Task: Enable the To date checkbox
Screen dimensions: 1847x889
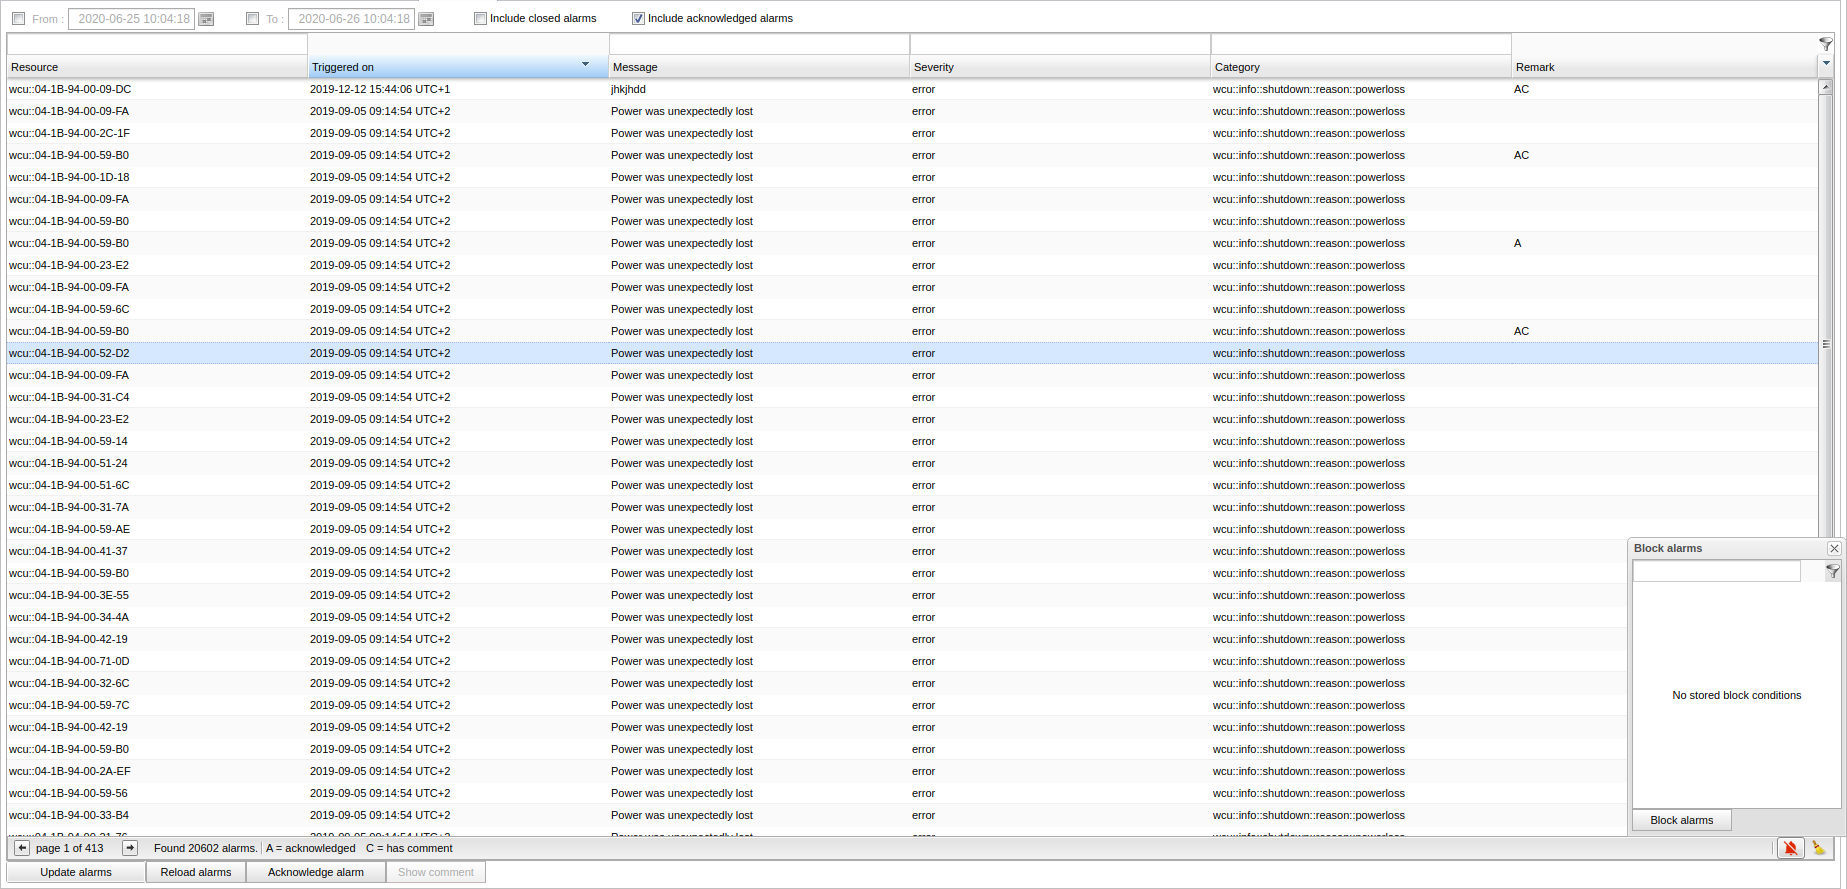Action: coord(253,19)
